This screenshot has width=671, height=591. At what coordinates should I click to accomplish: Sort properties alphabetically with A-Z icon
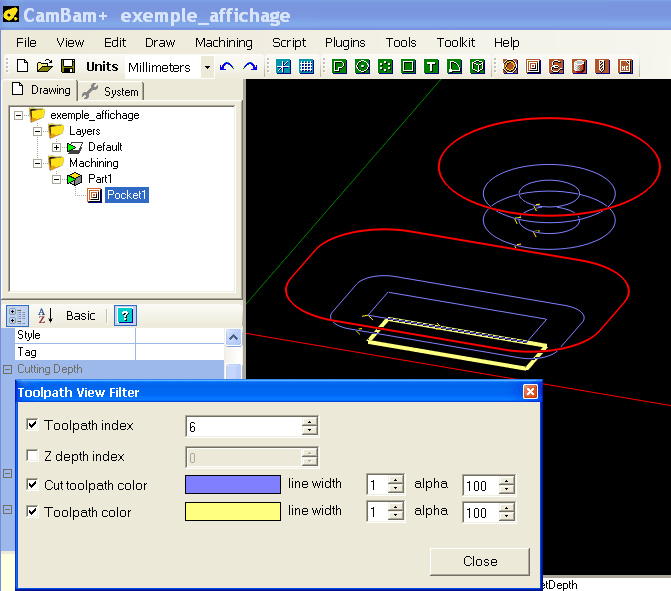(x=45, y=316)
